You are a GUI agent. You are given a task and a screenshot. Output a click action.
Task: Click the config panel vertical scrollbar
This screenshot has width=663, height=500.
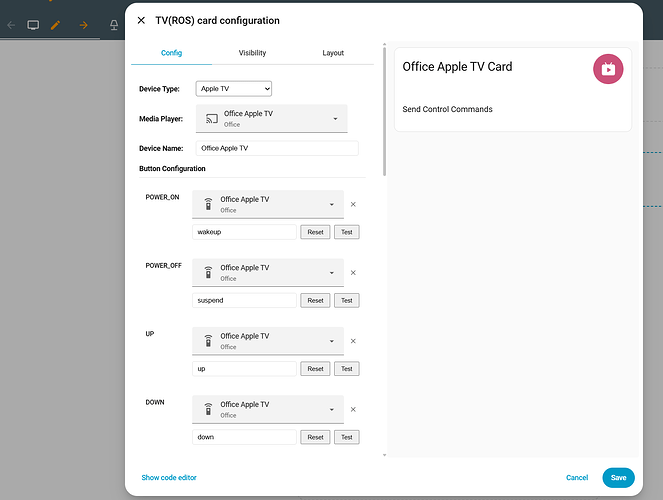click(x=384, y=112)
